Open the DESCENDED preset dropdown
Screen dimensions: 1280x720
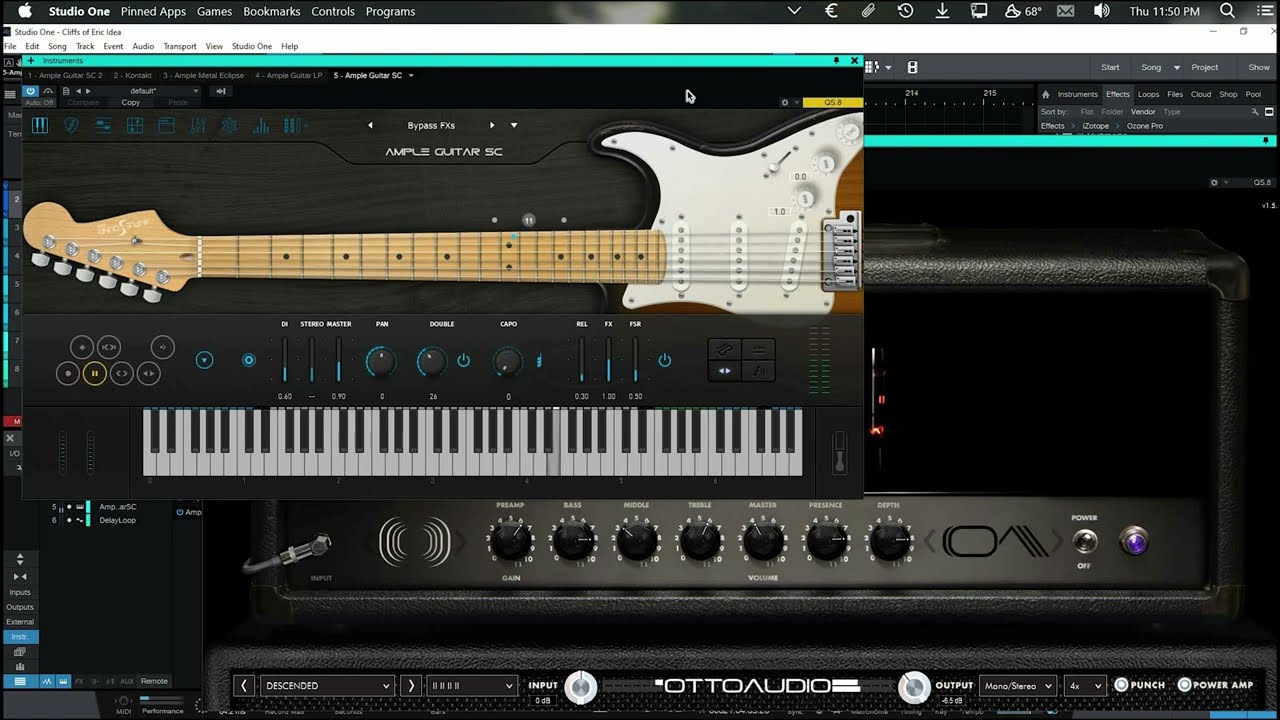click(327, 685)
